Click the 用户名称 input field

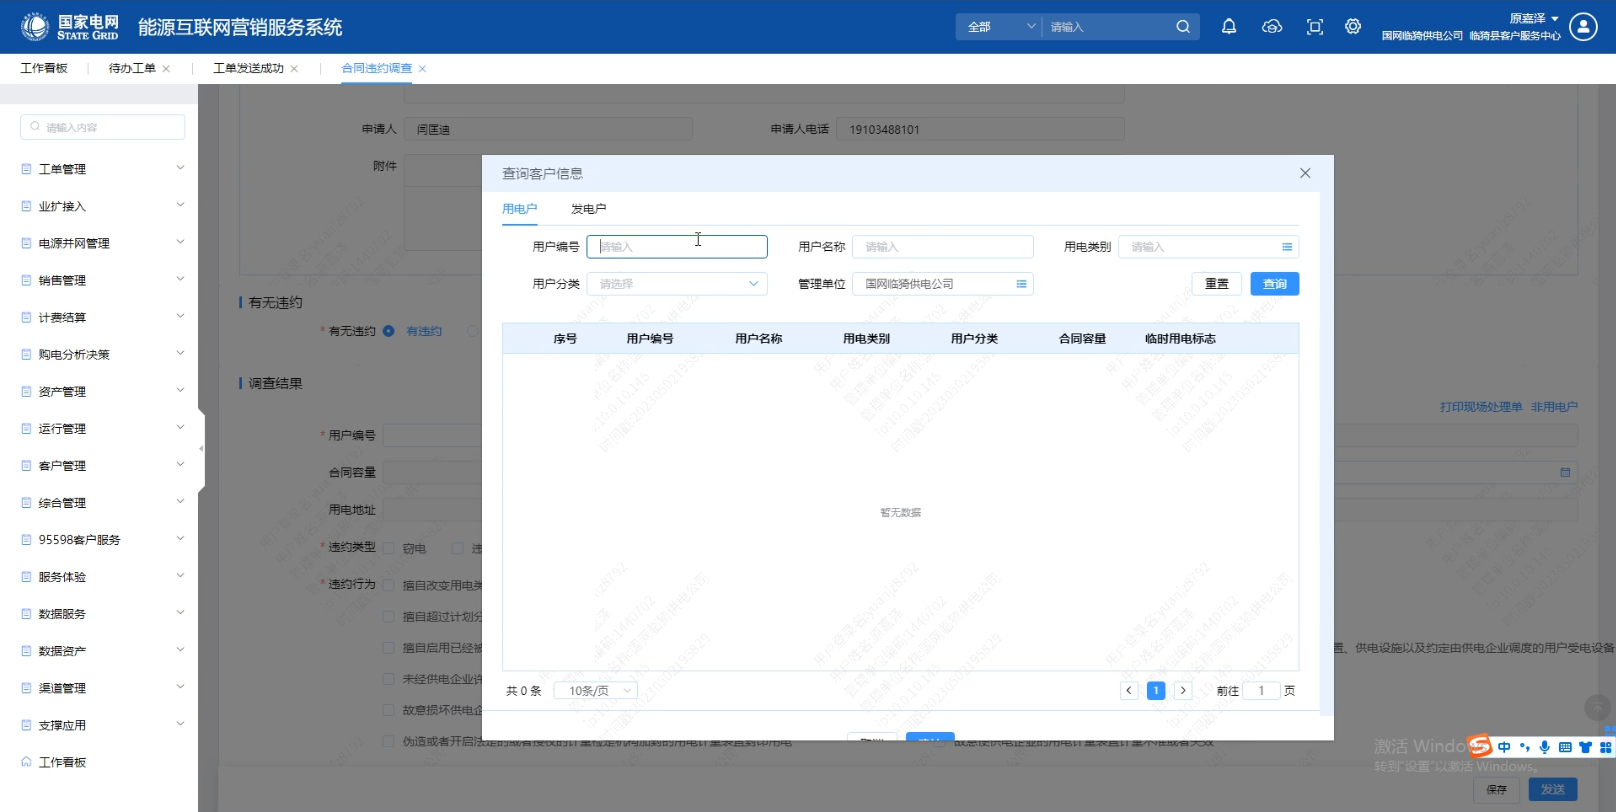tap(942, 247)
